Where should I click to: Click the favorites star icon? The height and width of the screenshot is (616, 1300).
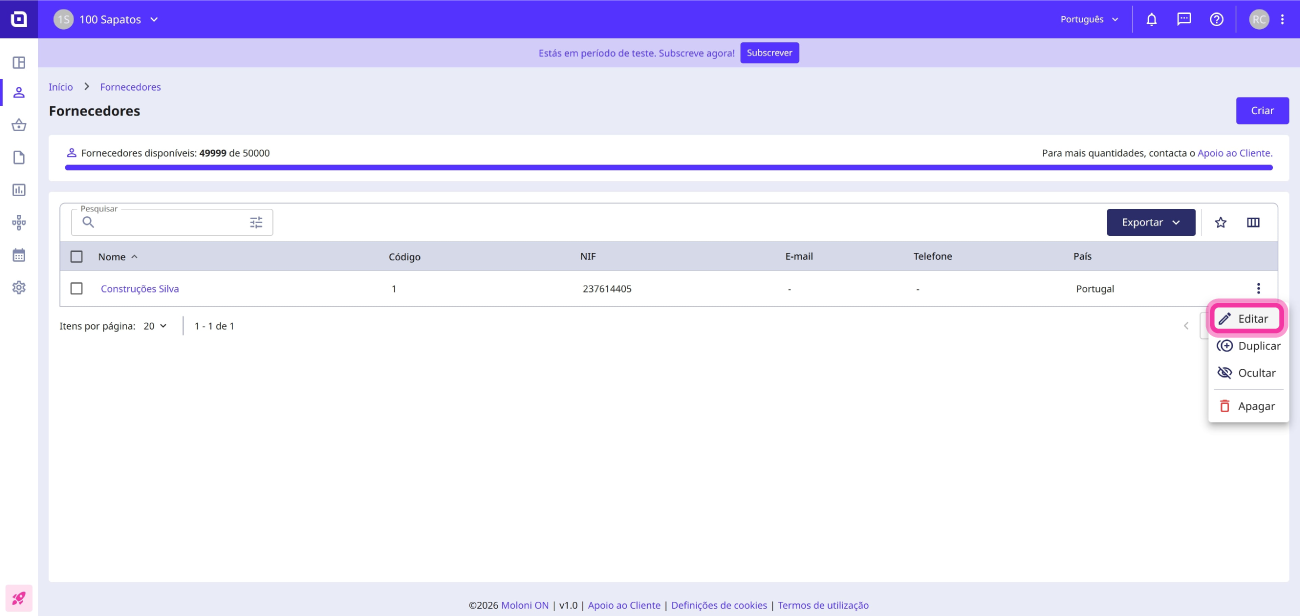pos(1221,222)
